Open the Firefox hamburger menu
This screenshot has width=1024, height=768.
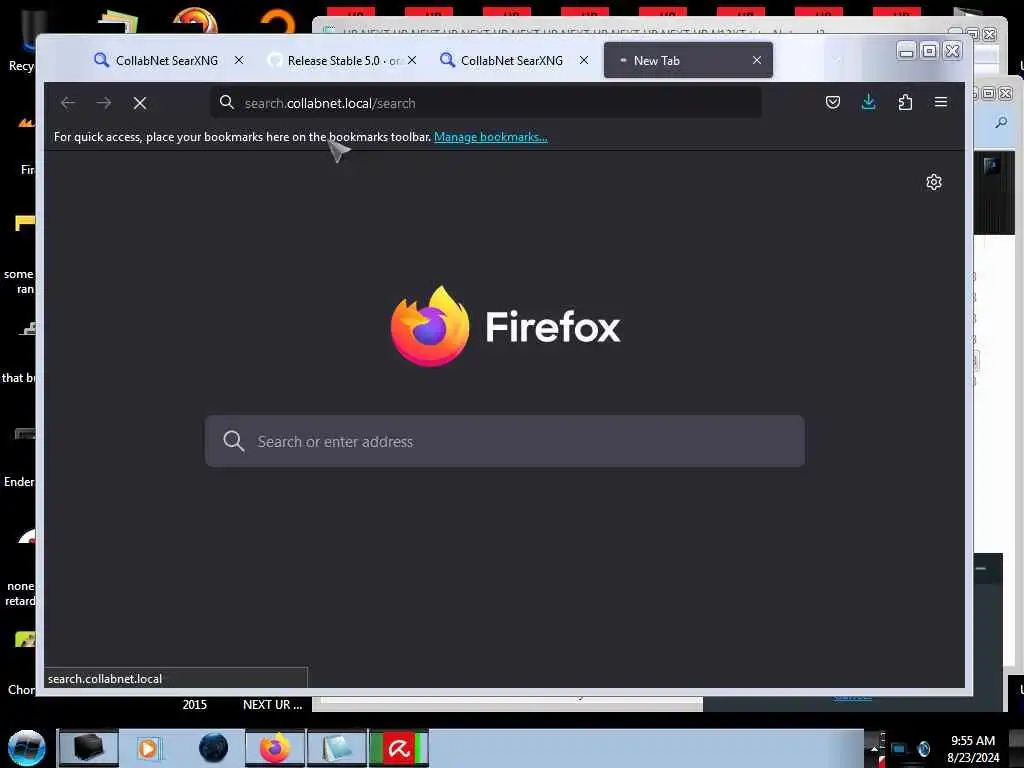tap(940, 102)
